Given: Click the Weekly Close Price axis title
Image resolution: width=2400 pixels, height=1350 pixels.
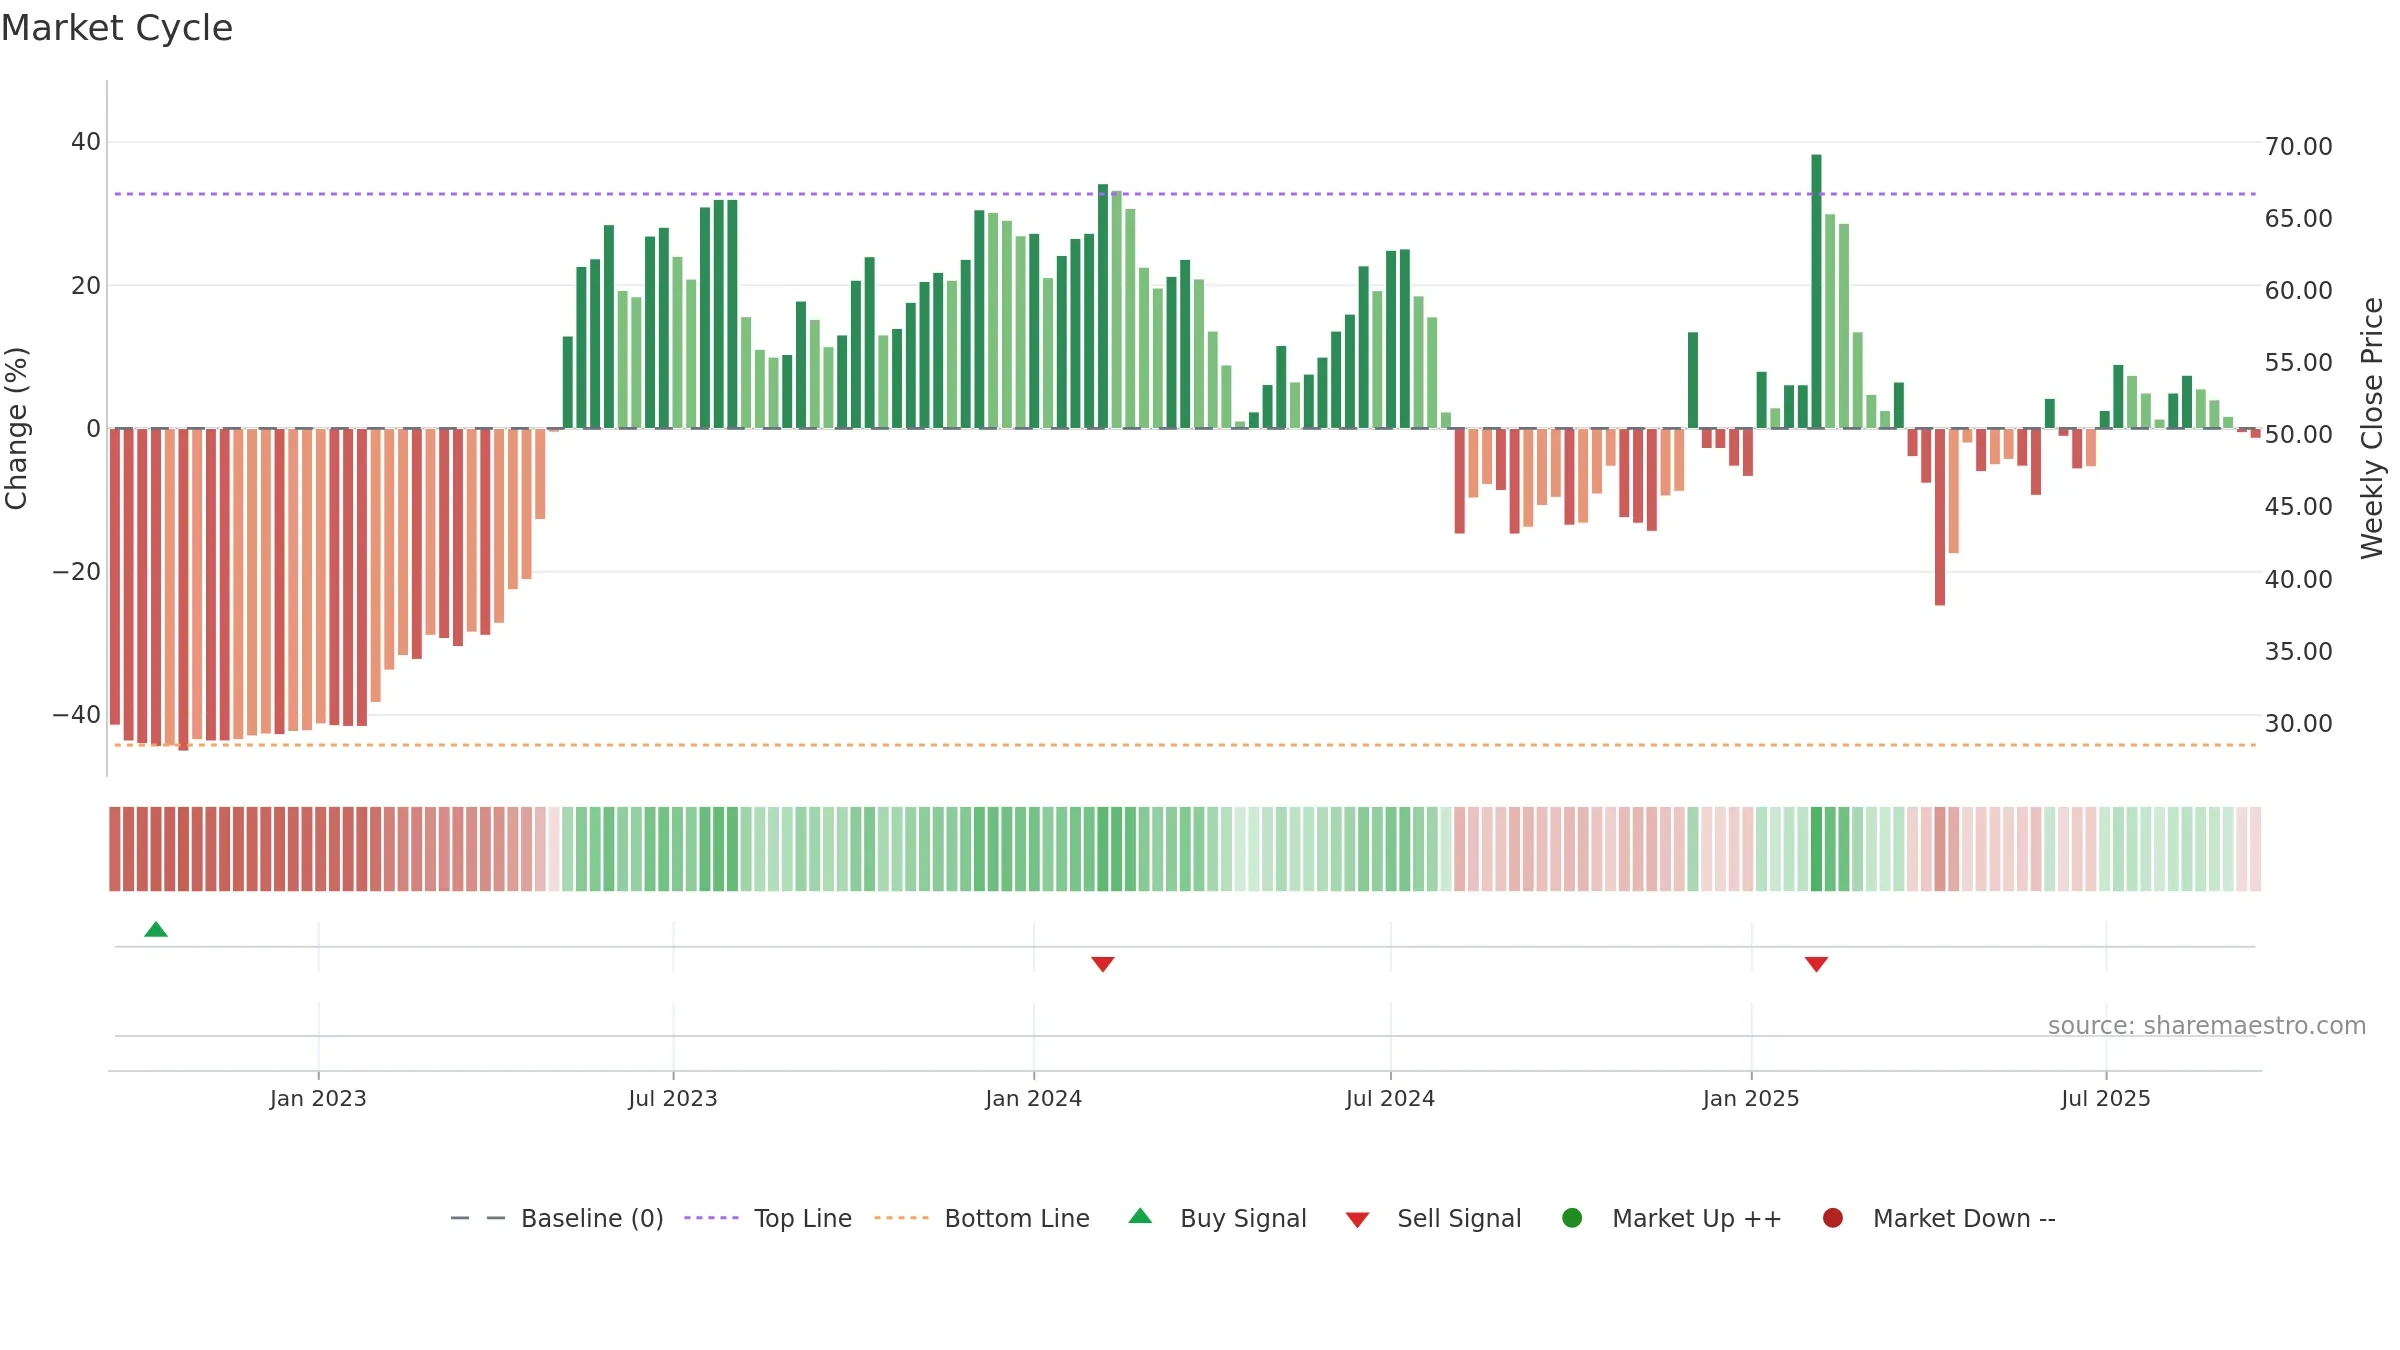Looking at the screenshot, I should [2372, 428].
